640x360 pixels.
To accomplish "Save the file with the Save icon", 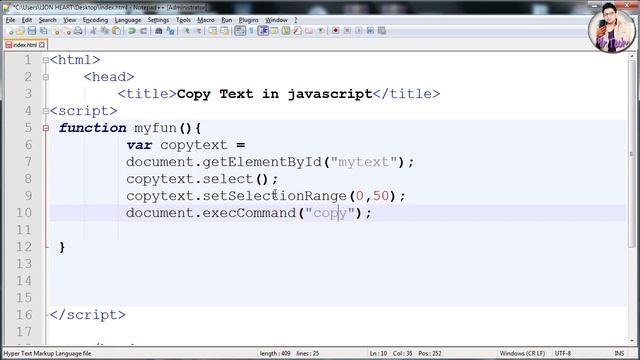I will tap(32, 31).
